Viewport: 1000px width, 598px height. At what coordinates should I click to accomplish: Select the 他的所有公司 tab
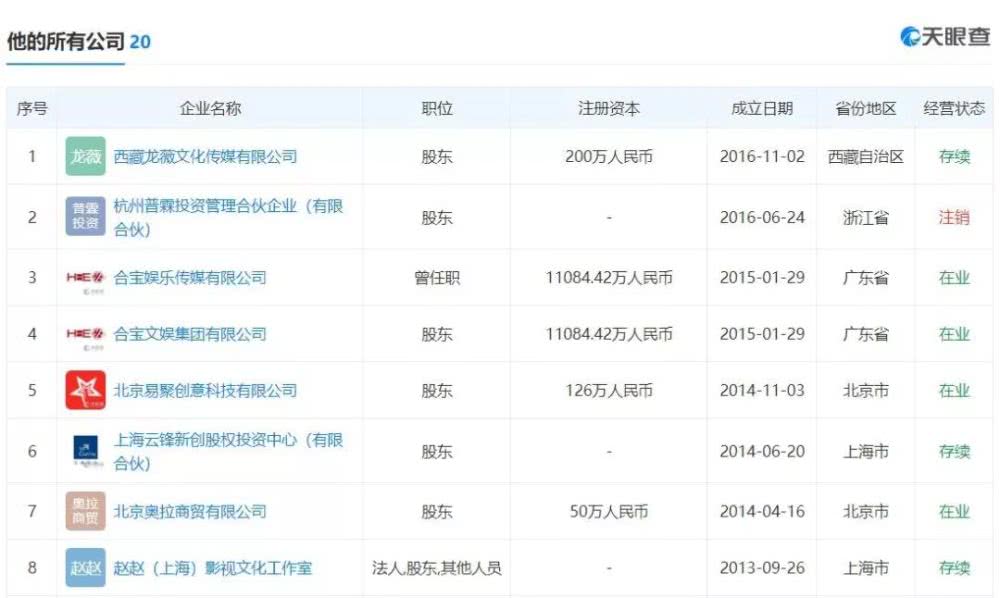click(66, 41)
